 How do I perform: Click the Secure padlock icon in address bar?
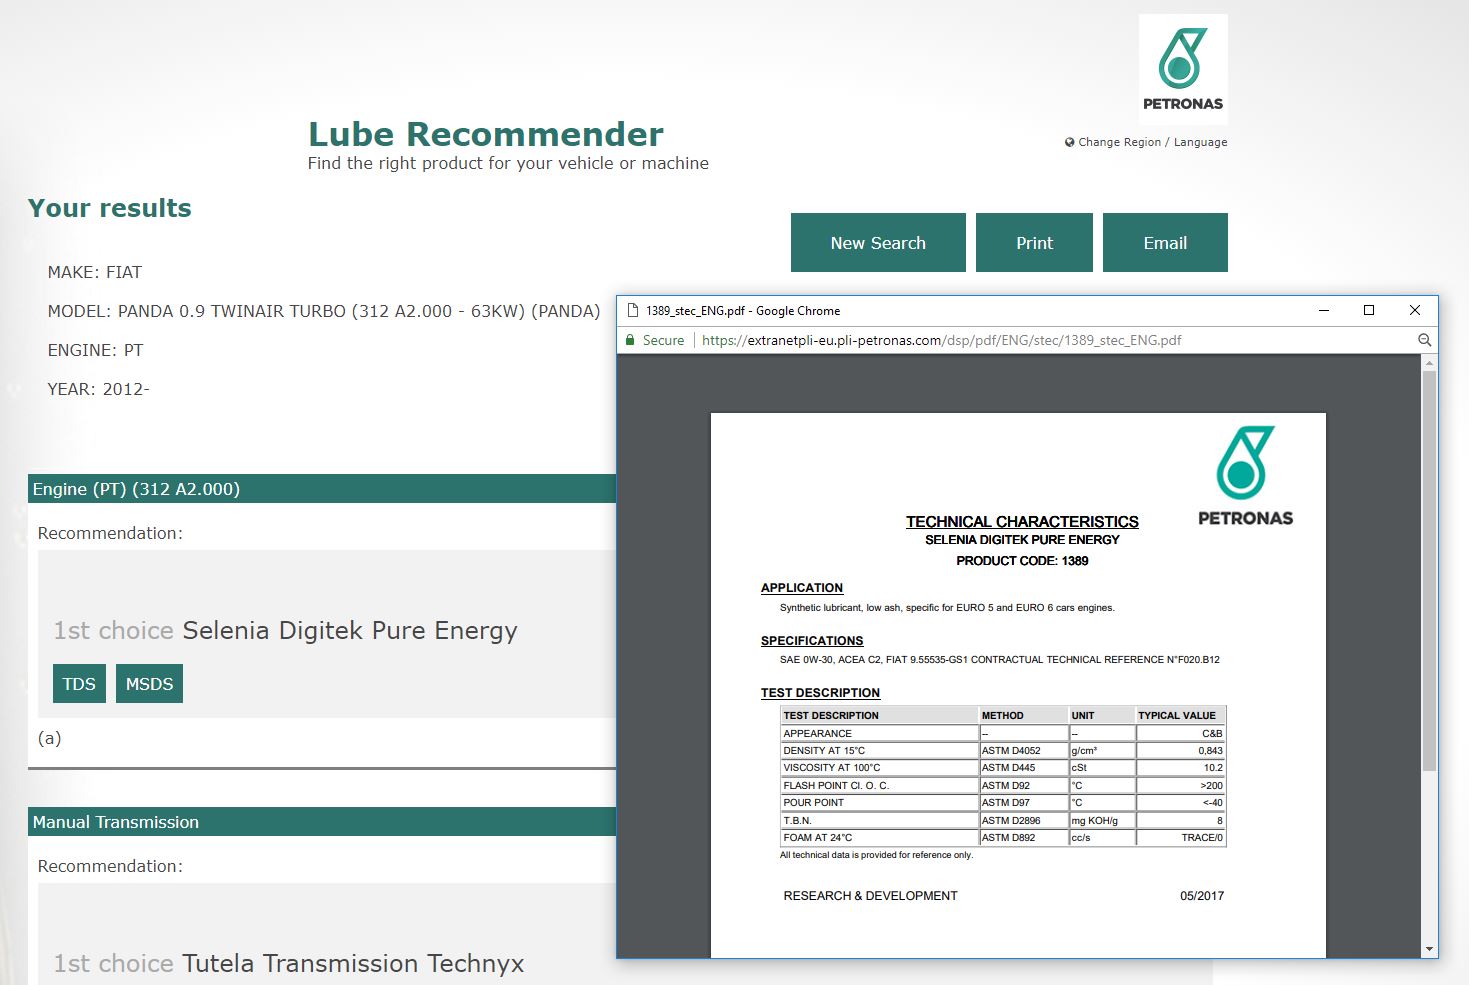[x=630, y=340]
